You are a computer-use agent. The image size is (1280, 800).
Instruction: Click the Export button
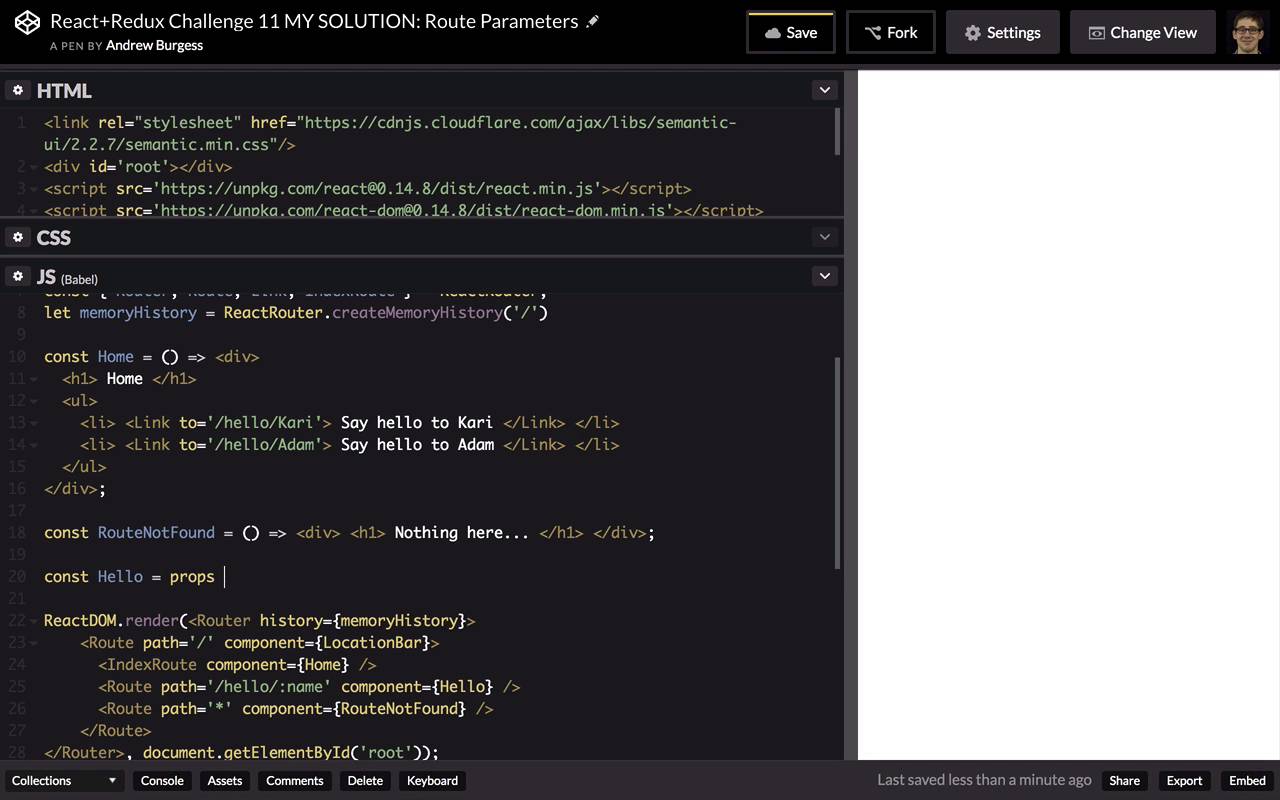point(1184,781)
